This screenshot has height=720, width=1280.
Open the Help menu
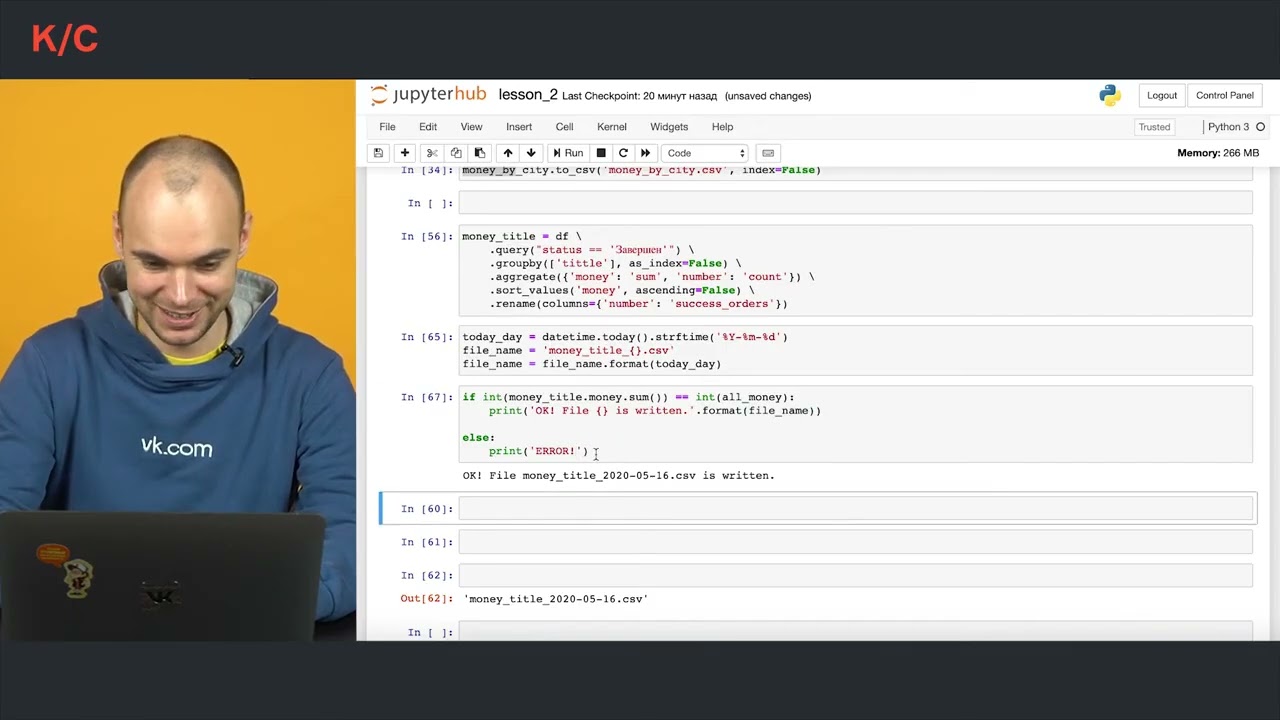[722, 127]
